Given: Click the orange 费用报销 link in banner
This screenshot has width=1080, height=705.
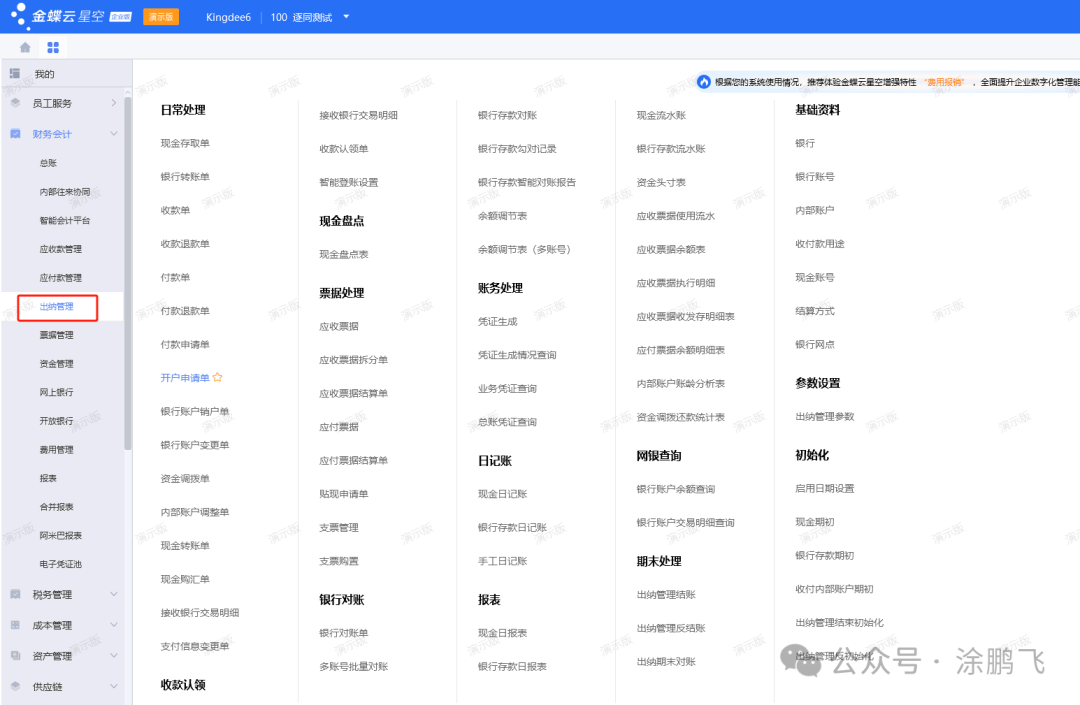Looking at the screenshot, I should 942,82.
